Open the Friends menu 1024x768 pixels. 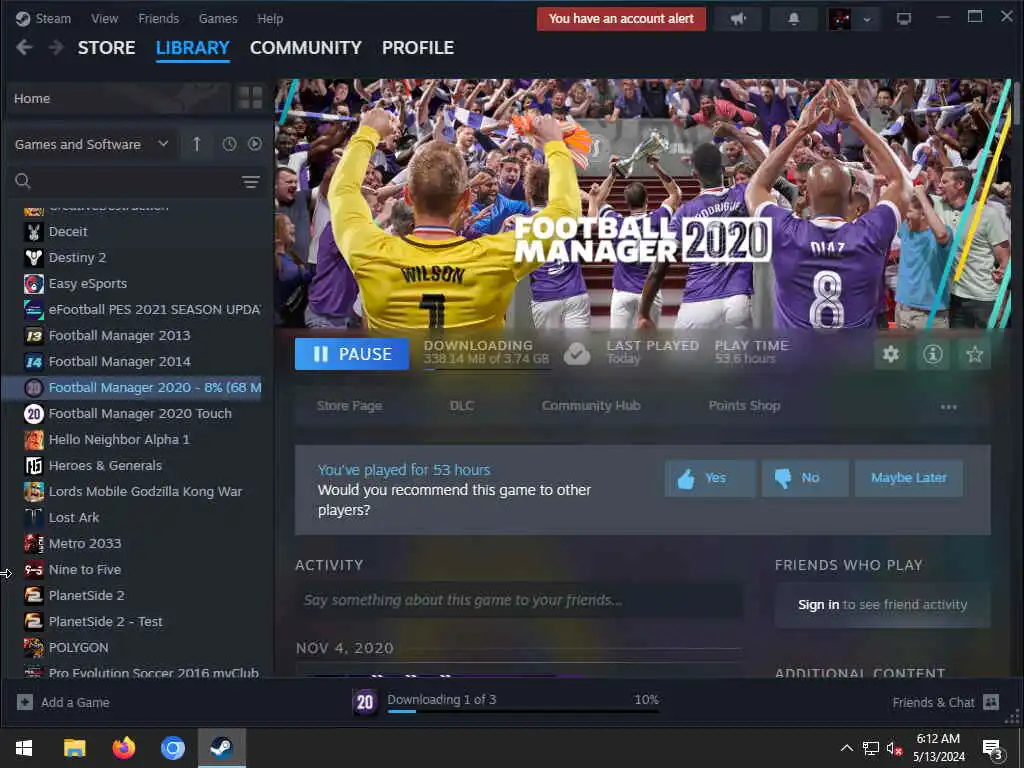click(158, 18)
